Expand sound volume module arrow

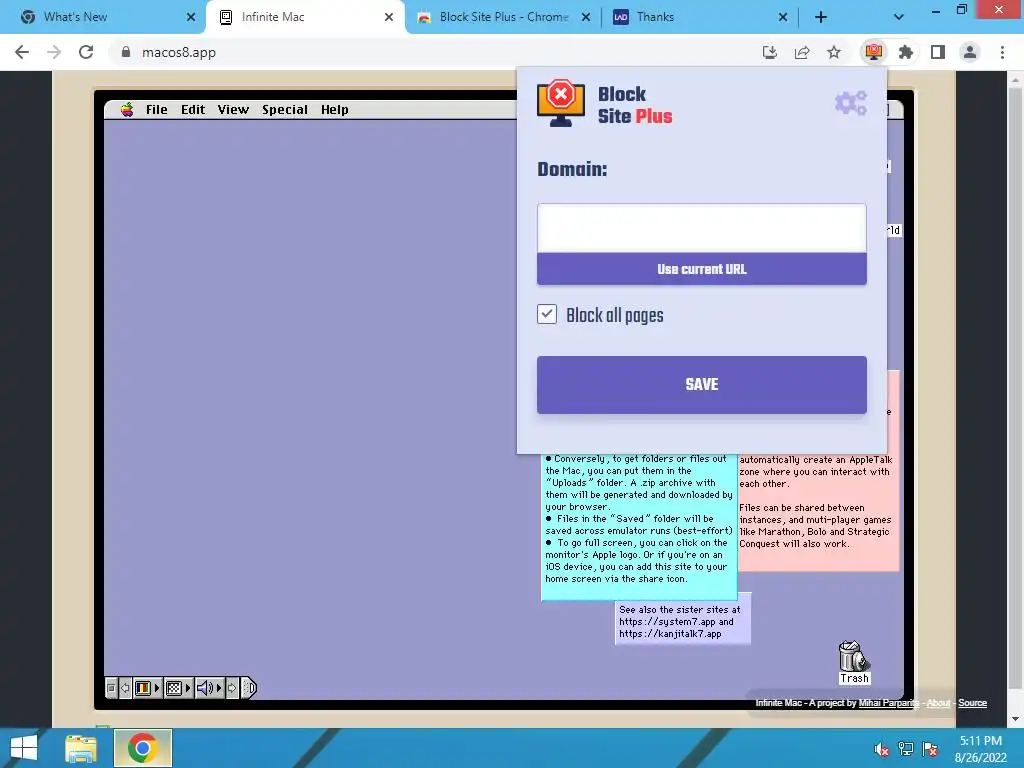(219, 688)
